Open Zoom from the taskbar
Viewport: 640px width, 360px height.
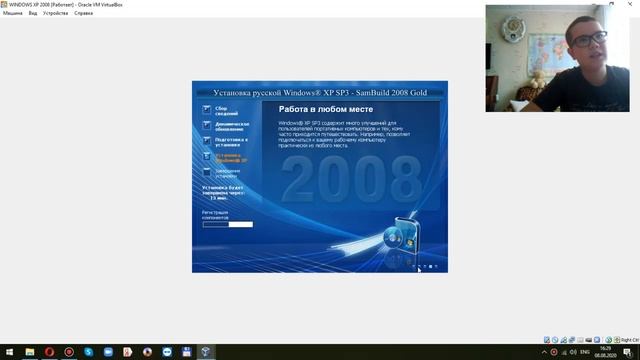coord(108,352)
